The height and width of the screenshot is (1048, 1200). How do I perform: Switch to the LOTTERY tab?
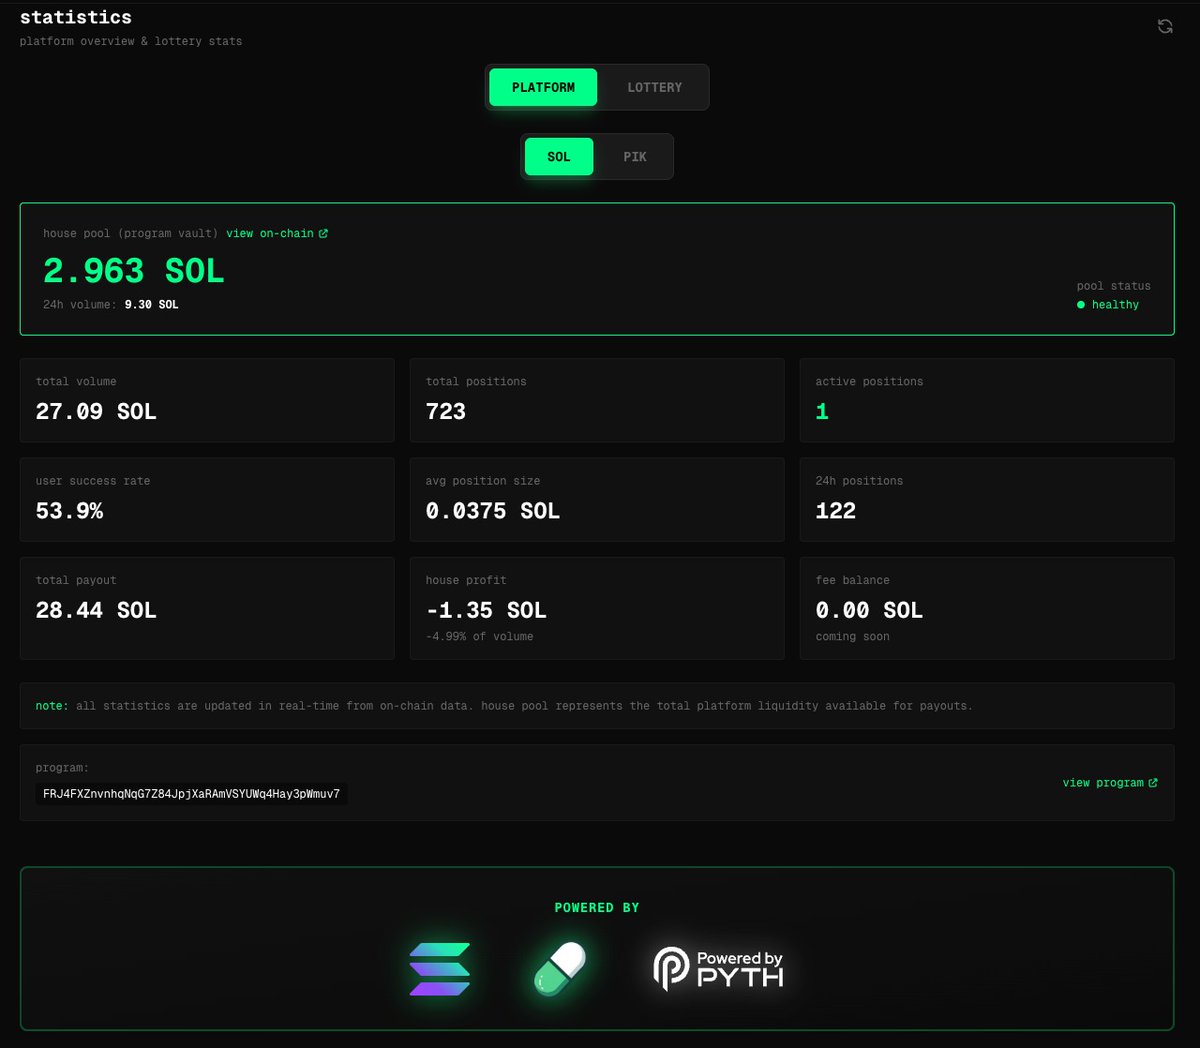(x=654, y=88)
